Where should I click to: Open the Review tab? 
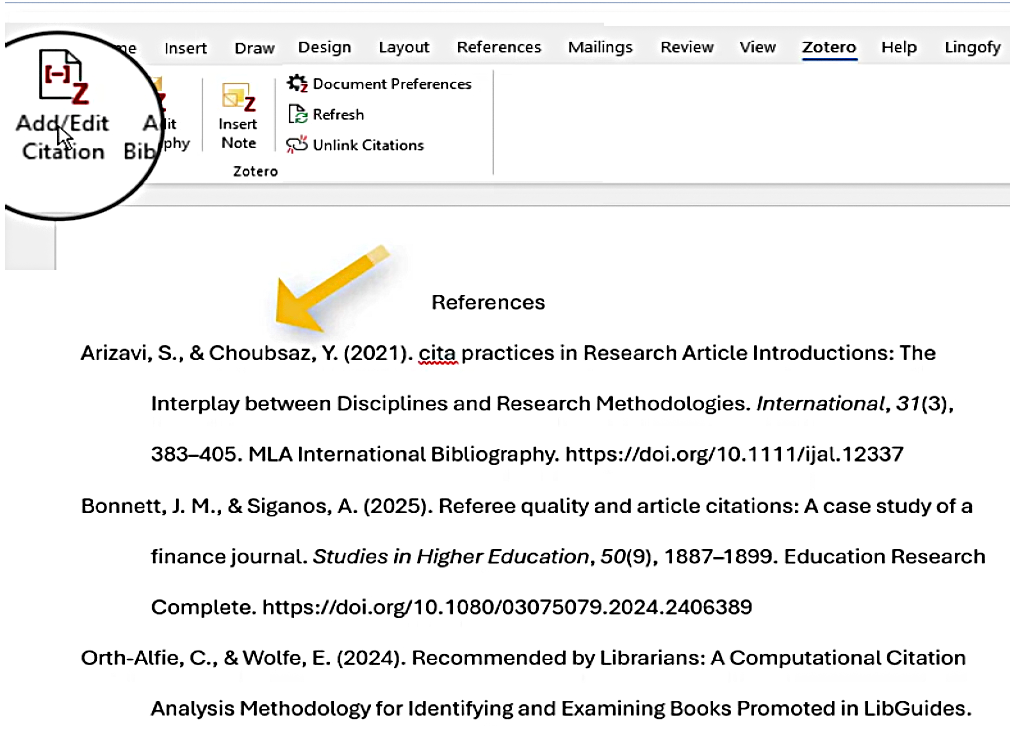point(687,47)
